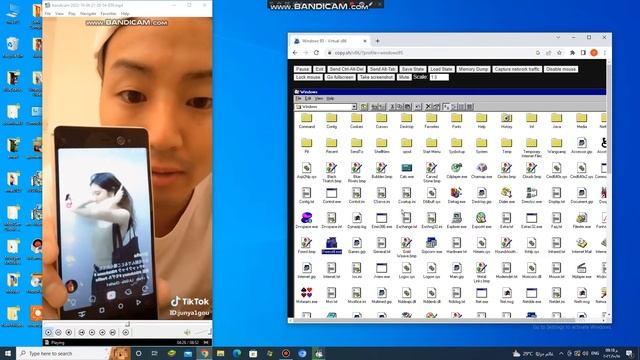Toggle the Disable mouse button
Image resolution: width=640 pixels, height=360 pixels.
[x=561, y=69]
